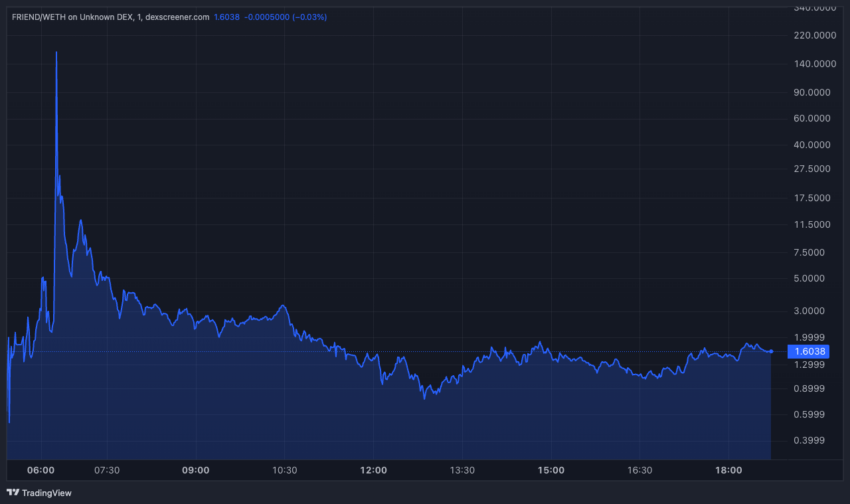Image resolution: width=850 pixels, height=504 pixels.
Task: Select the 12:00 time axis label
Action: [x=373, y=470]
